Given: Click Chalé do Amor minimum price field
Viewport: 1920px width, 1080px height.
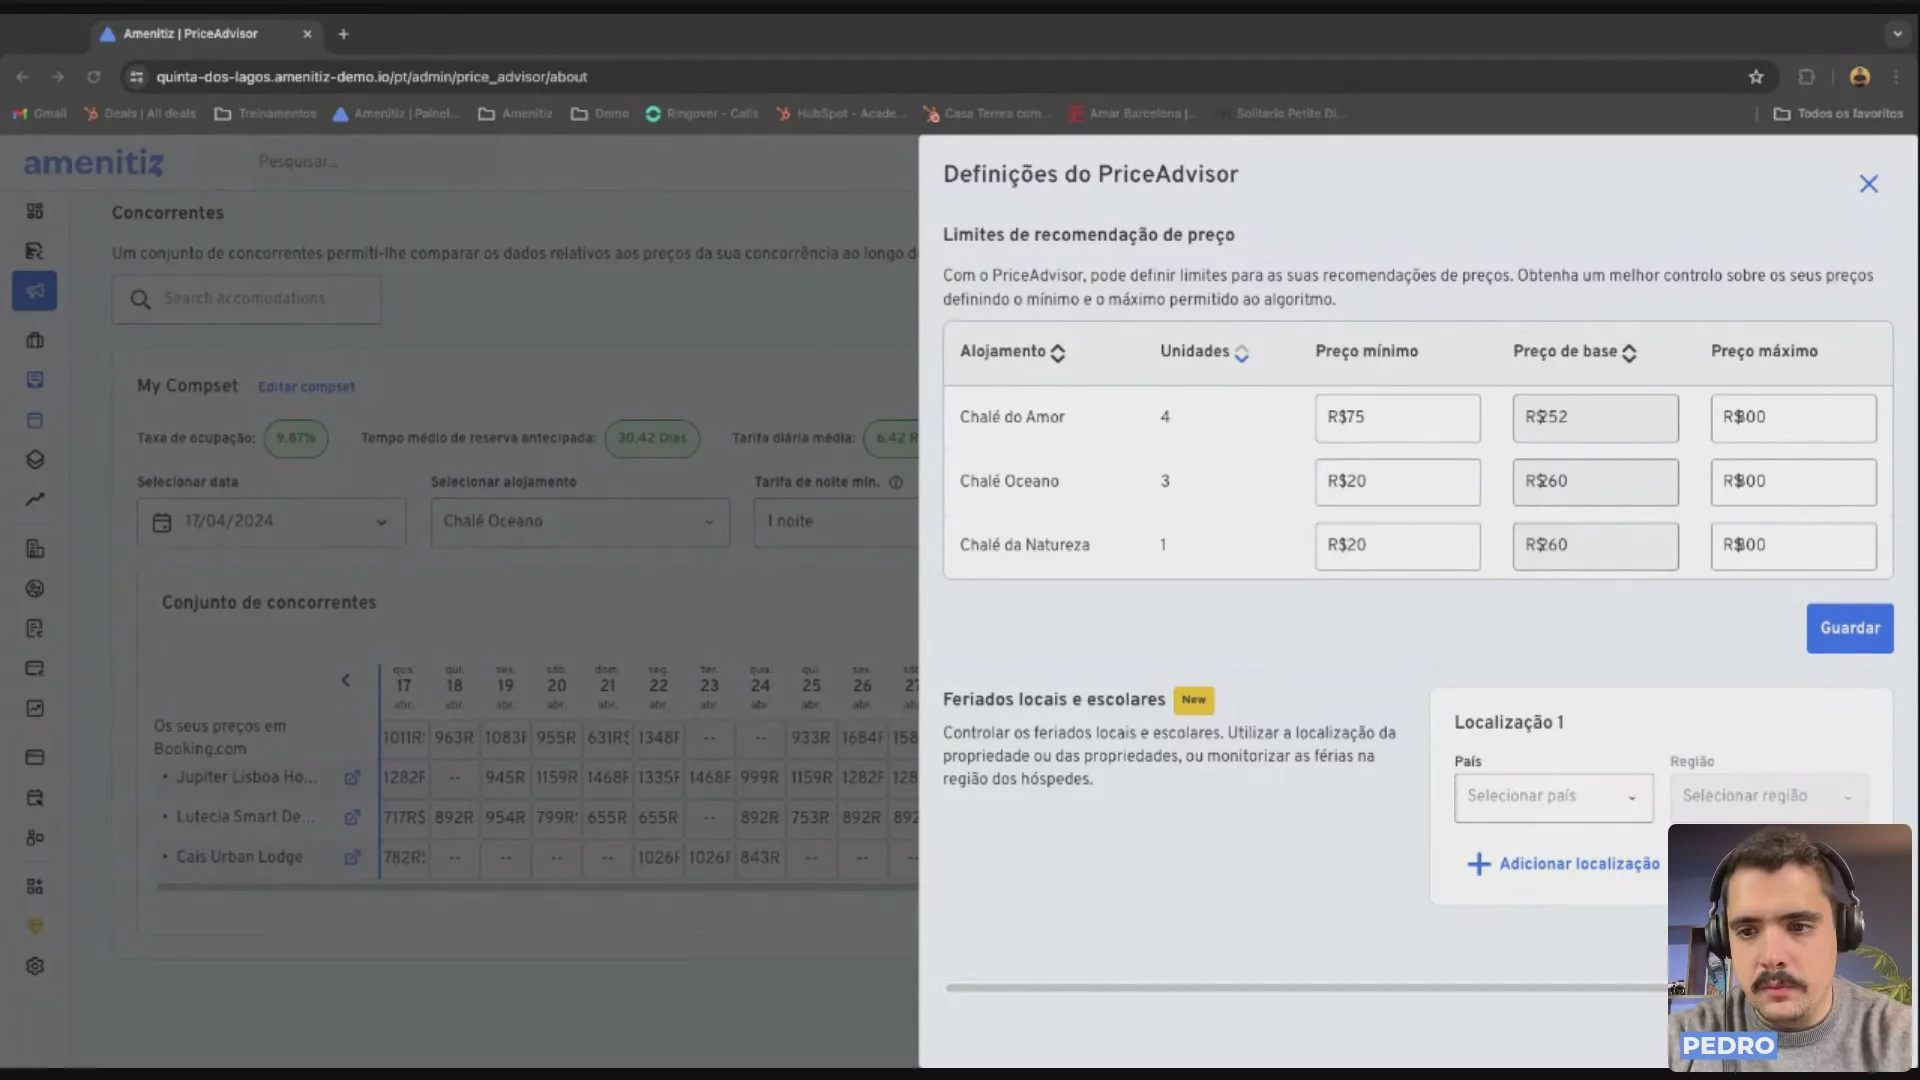Looking at the screenshot, I should (1397, 418).
